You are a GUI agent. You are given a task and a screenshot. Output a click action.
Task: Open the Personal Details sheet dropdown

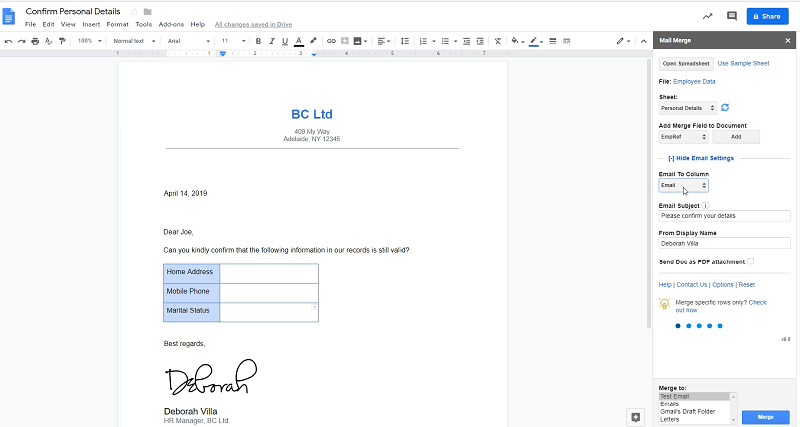(x=687, y=107)
